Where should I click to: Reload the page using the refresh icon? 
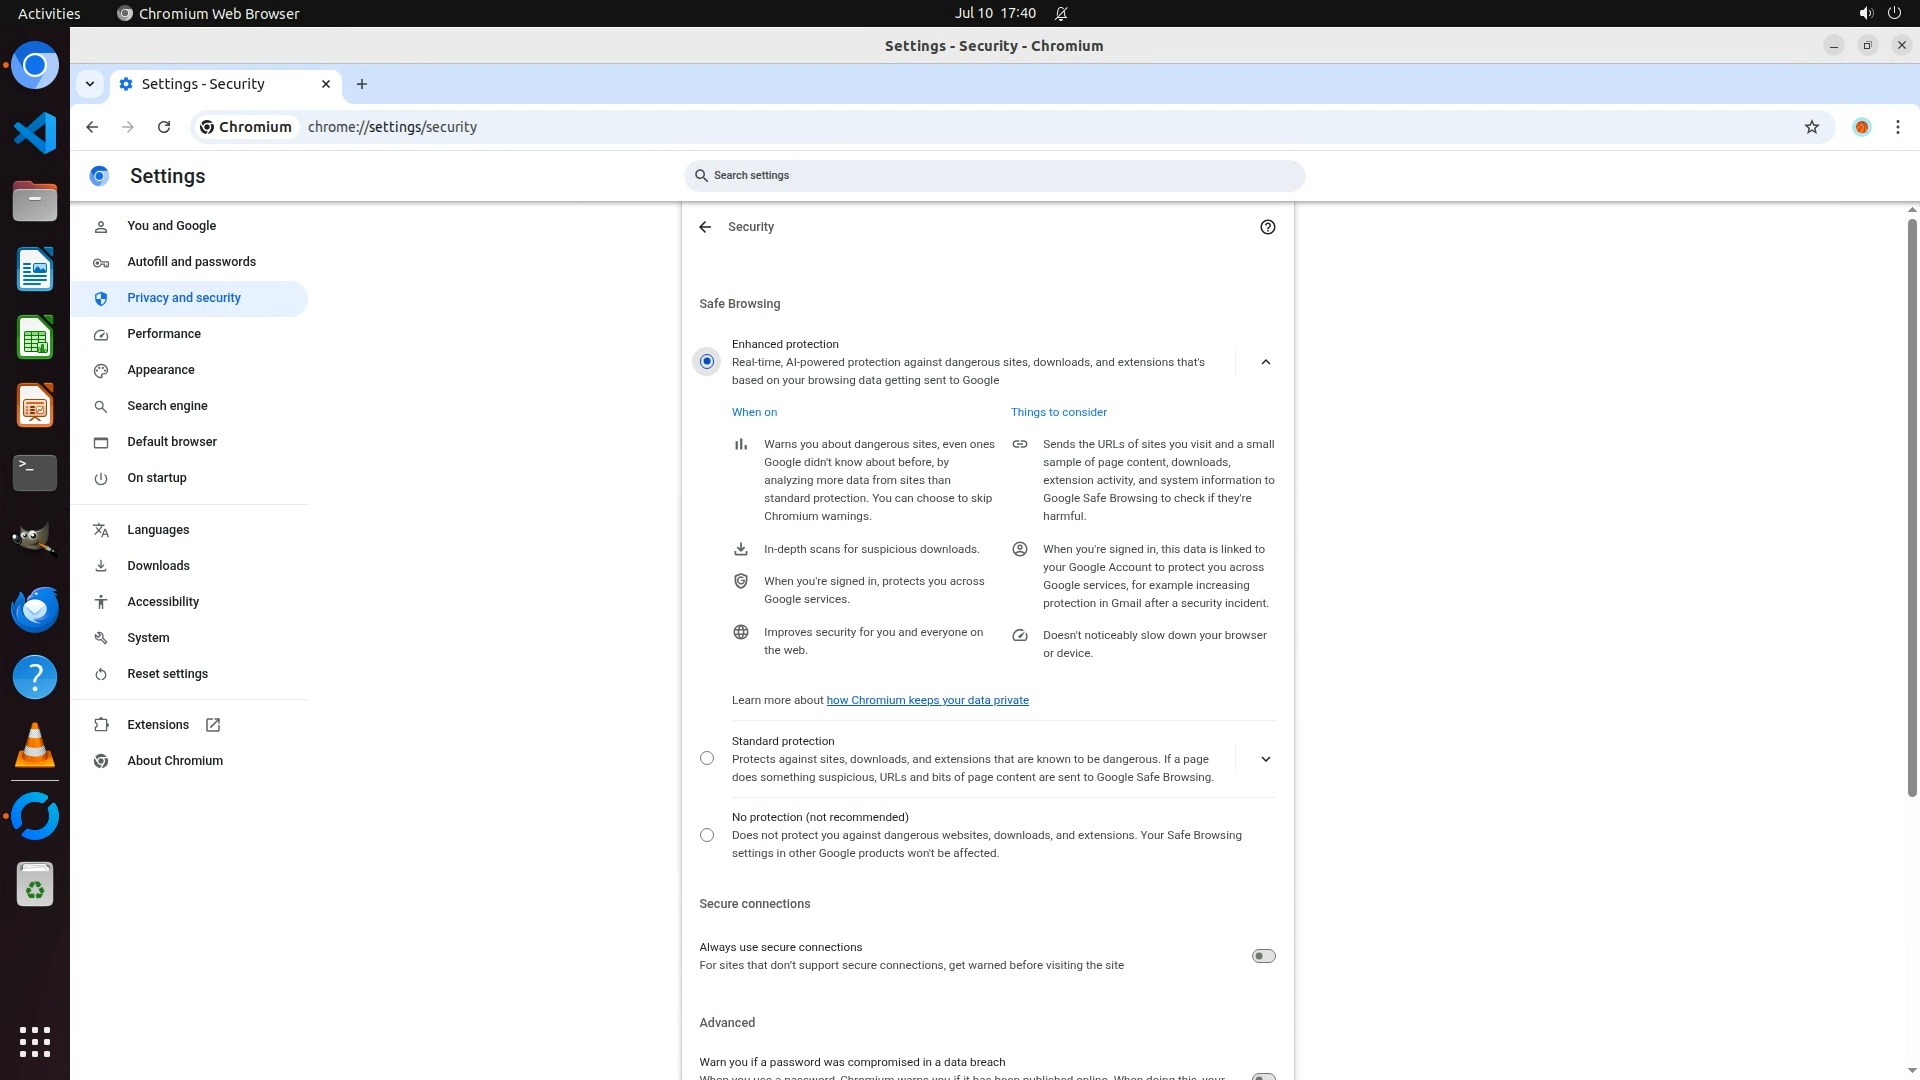[164, 127]
